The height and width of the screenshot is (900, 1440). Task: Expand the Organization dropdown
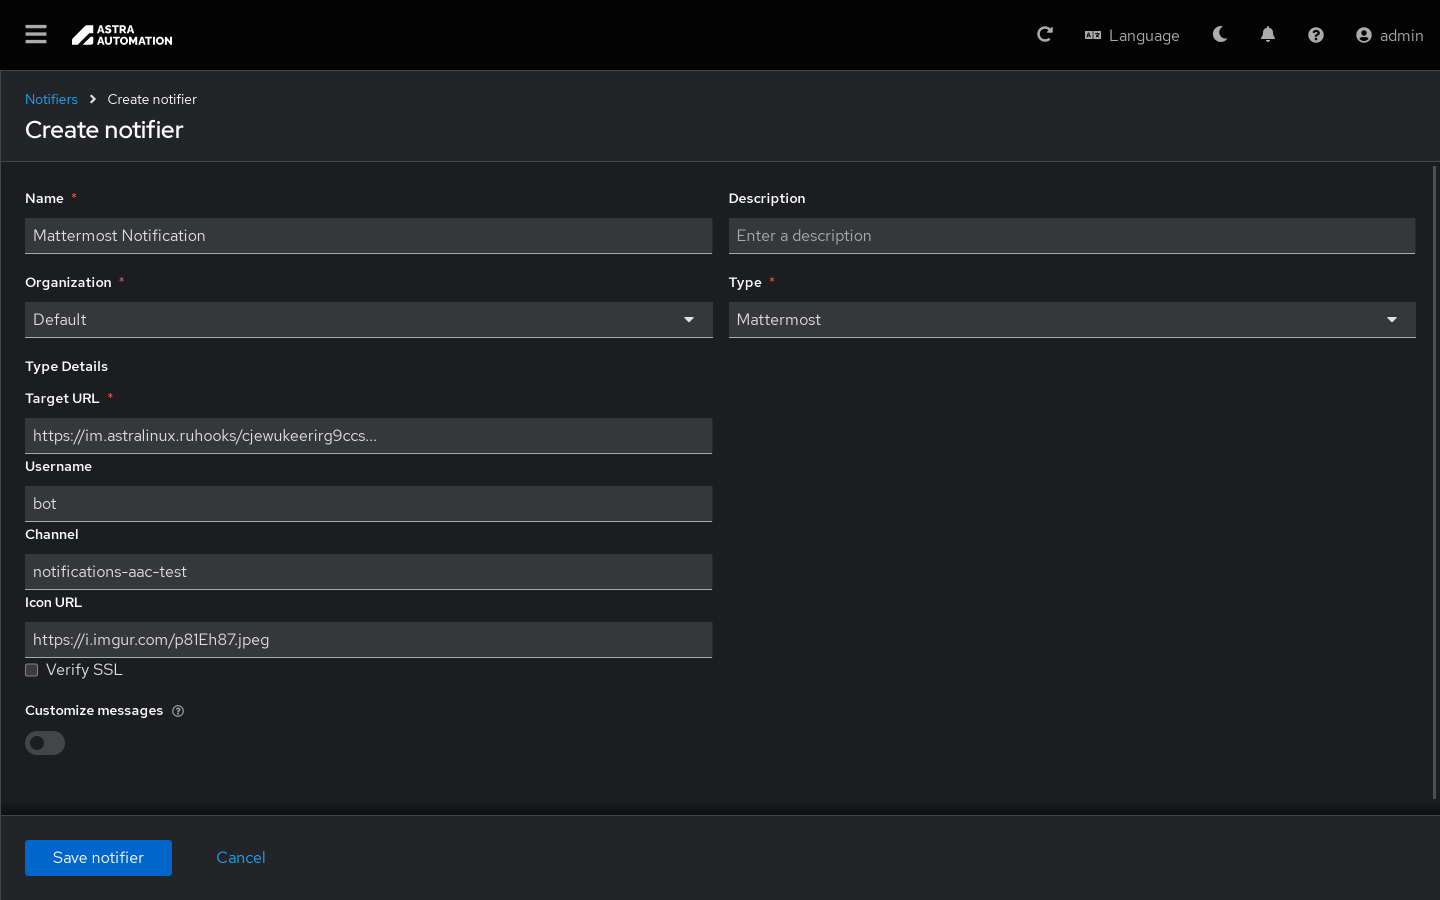(368, 320)
